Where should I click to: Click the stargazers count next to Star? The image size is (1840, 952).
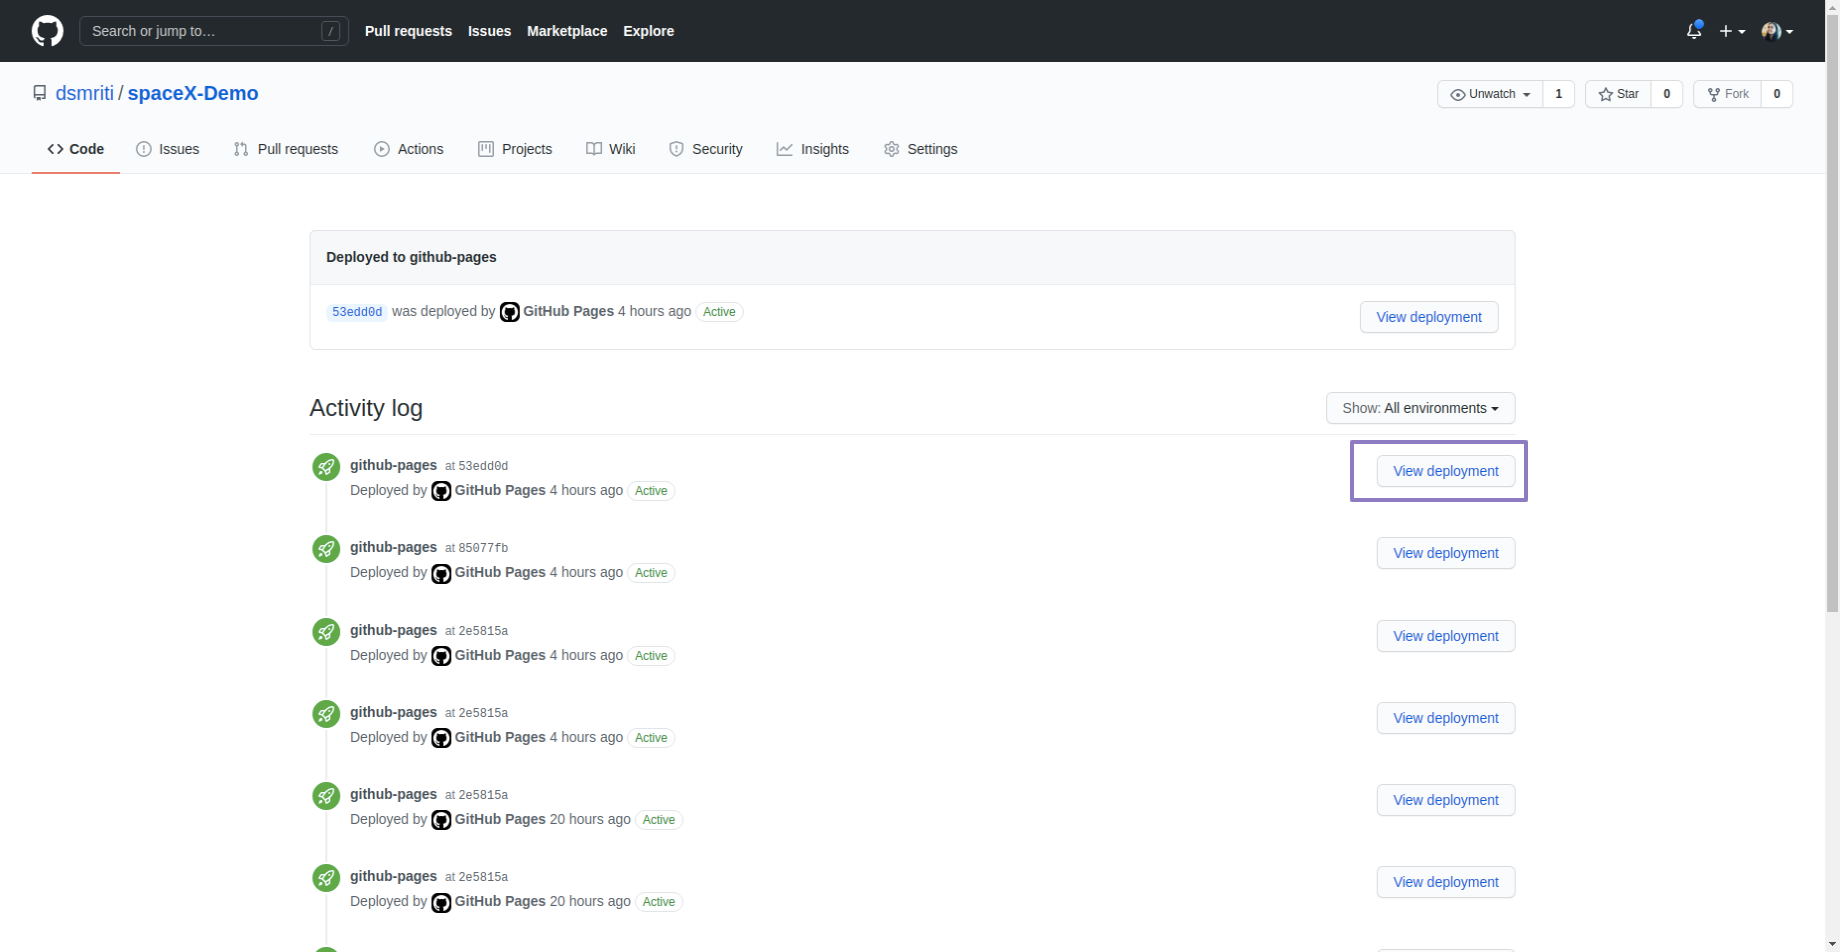[x=1666, y=94]
